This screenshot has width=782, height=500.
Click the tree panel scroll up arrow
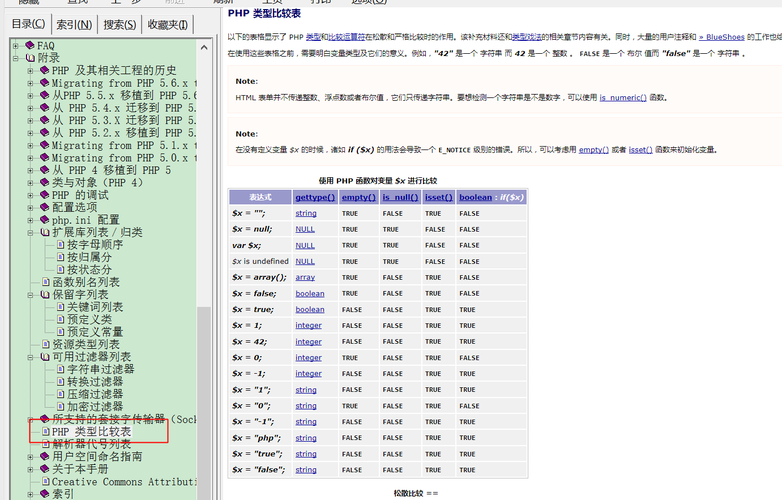203,47
